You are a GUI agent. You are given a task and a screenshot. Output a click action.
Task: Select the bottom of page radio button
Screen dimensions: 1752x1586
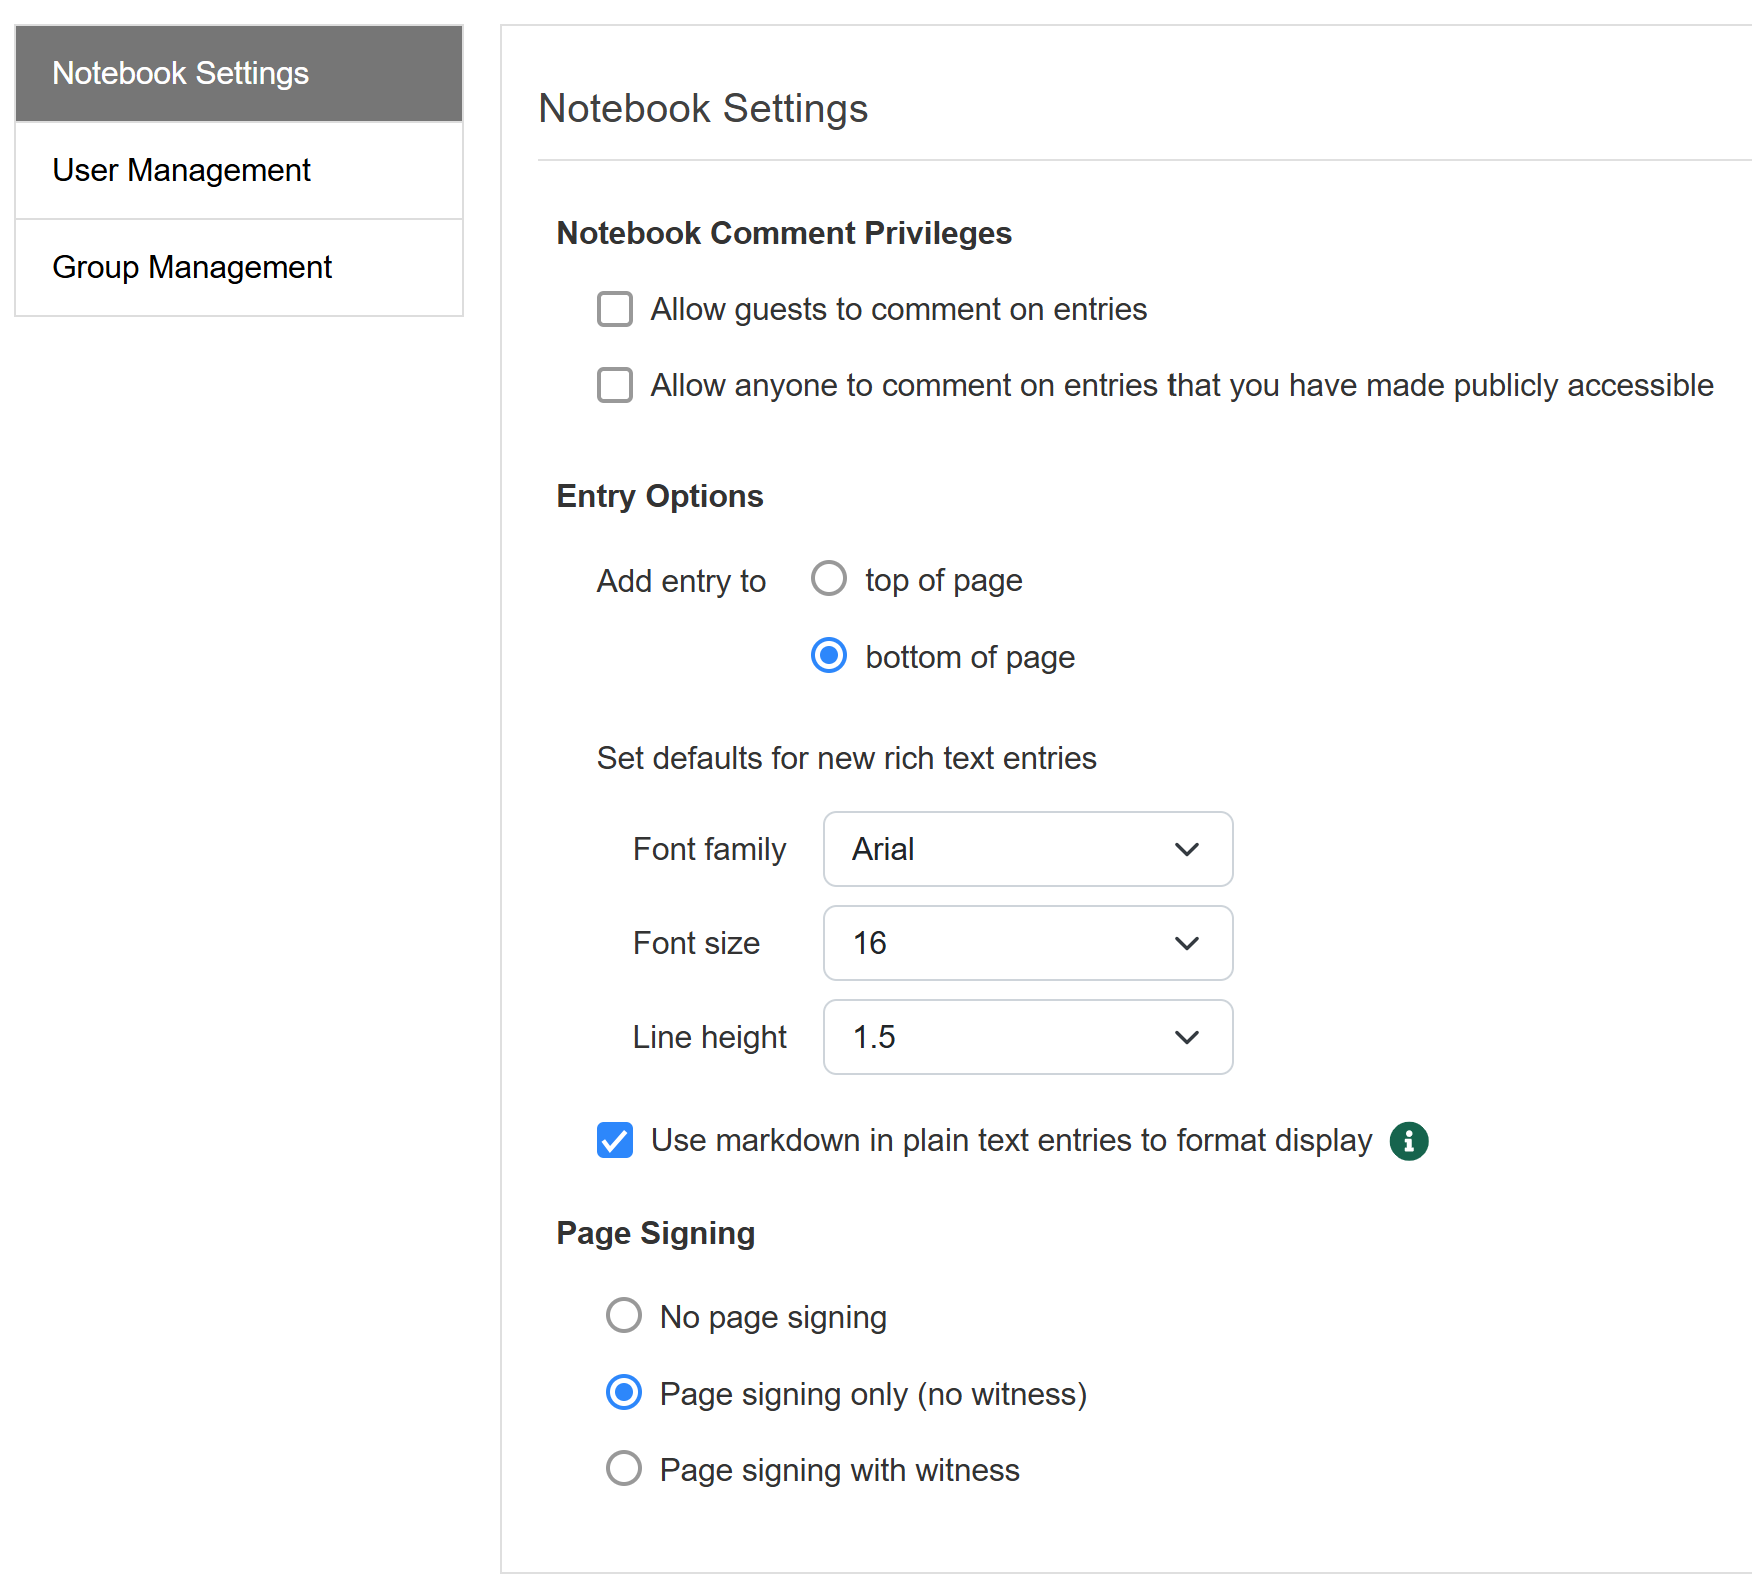click(829, 656)
